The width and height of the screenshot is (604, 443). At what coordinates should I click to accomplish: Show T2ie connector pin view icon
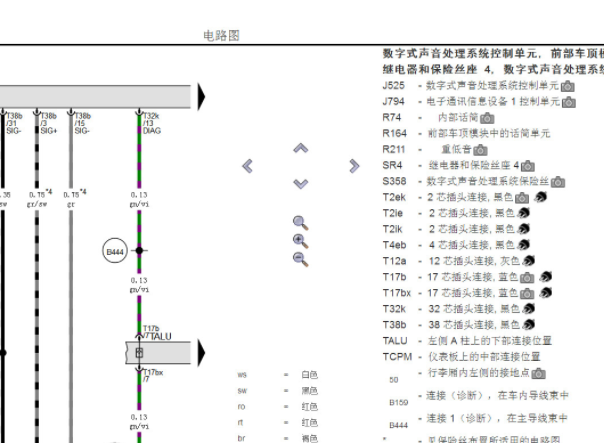[523, 213]
